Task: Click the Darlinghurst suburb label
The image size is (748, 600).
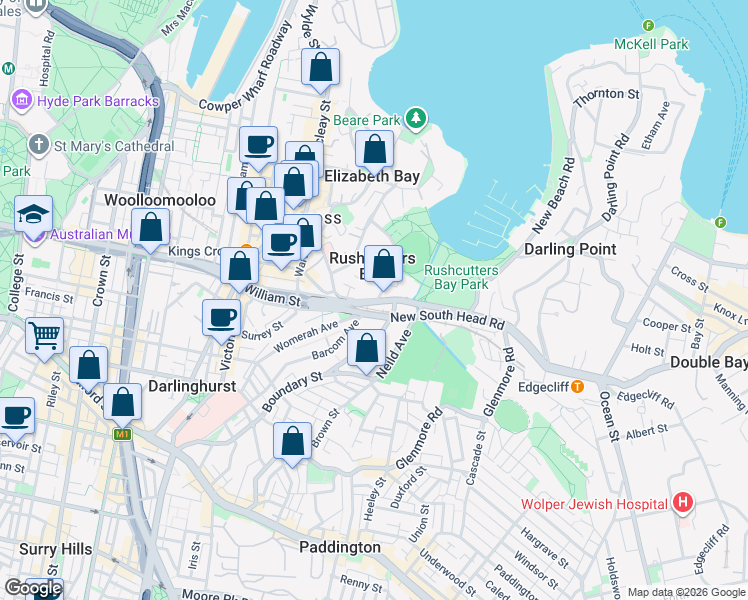Action: pyautogui.click(x=192, y=386)
